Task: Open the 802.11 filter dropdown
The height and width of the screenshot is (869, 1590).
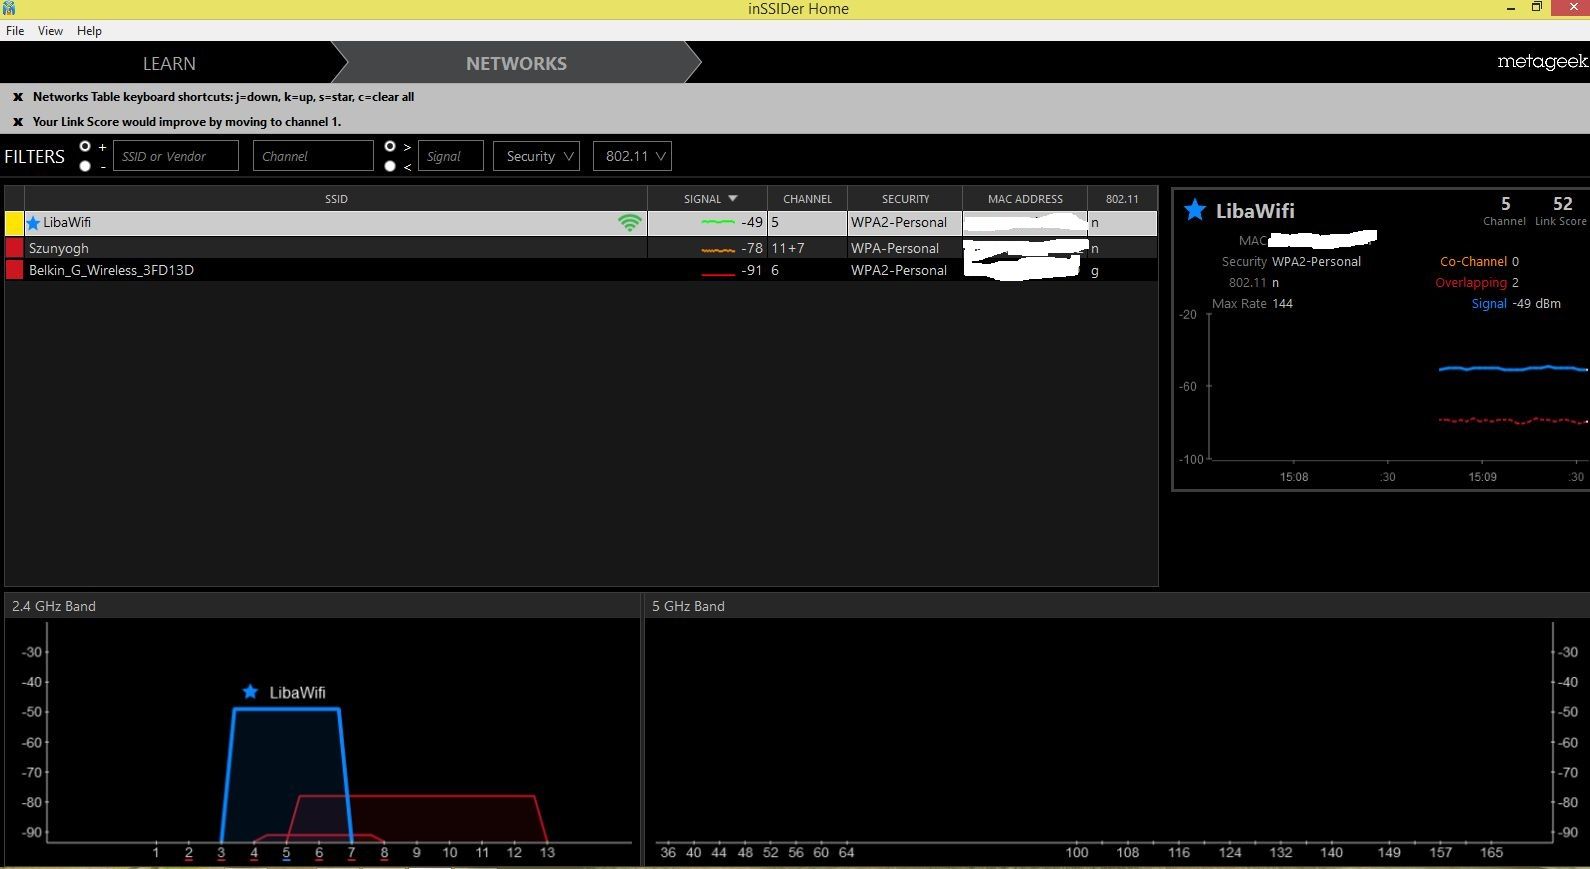Action: click(x=632, y=156)
